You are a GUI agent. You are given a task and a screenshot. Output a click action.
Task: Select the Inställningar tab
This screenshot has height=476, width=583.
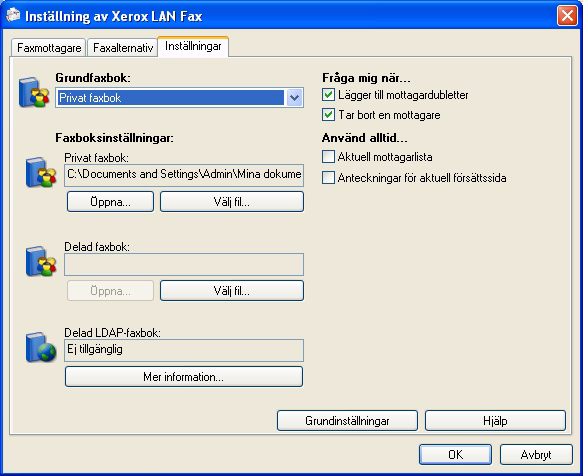click(x=193, y=46)
